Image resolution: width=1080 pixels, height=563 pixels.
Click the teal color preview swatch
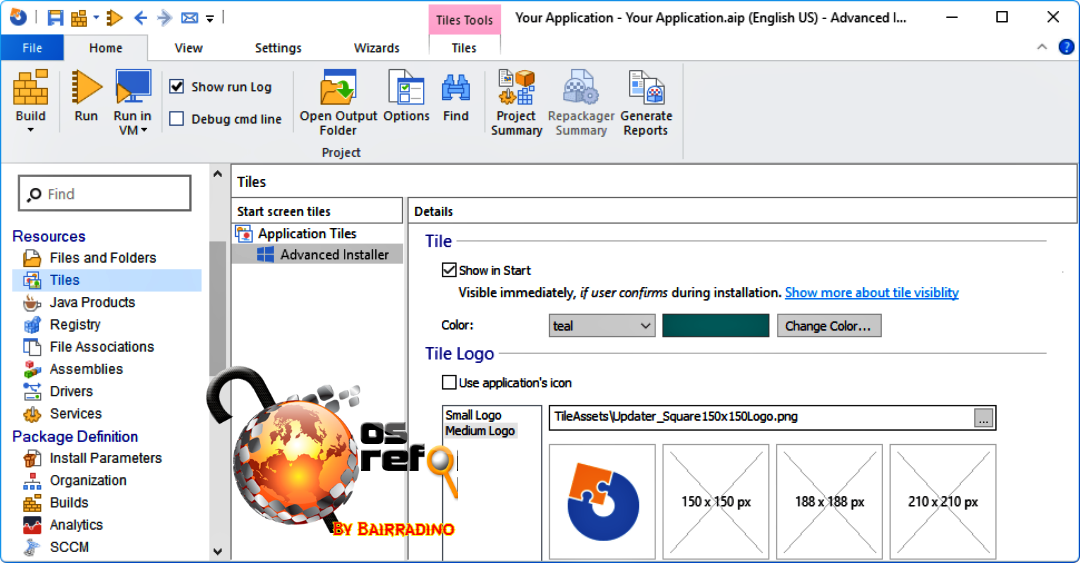click(716, 325)
